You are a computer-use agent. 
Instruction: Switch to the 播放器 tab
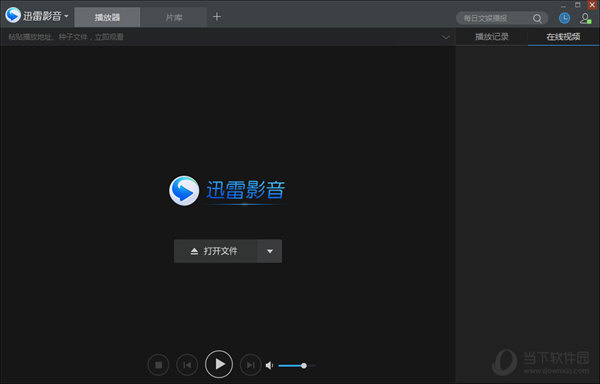click(107, 18)
